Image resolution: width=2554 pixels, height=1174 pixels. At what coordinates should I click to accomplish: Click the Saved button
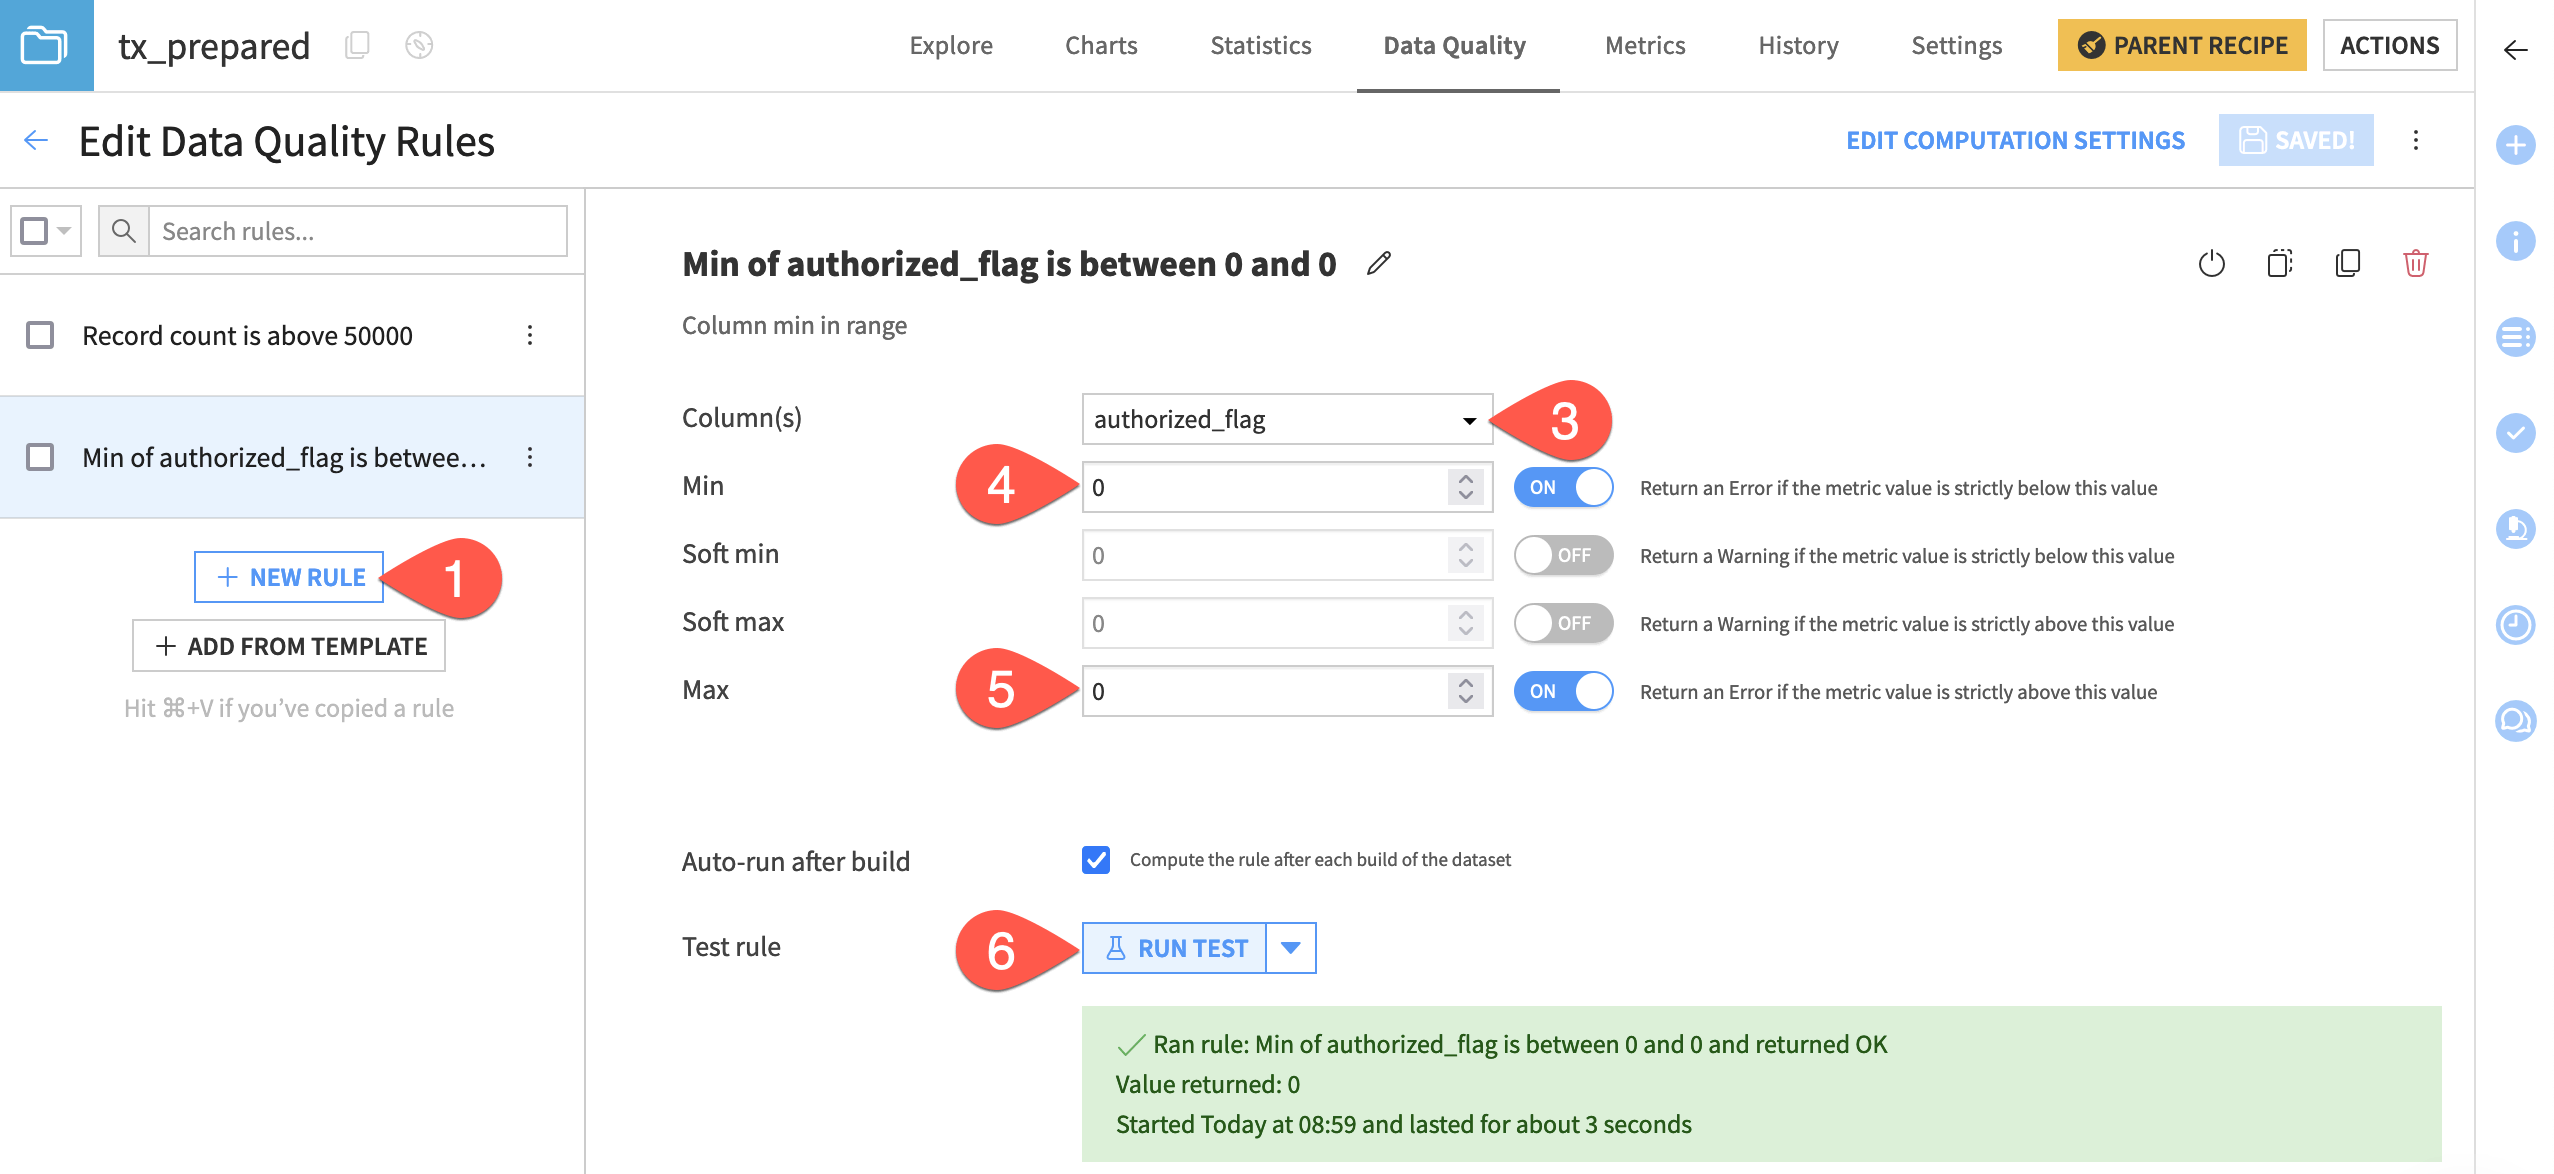2295,140
